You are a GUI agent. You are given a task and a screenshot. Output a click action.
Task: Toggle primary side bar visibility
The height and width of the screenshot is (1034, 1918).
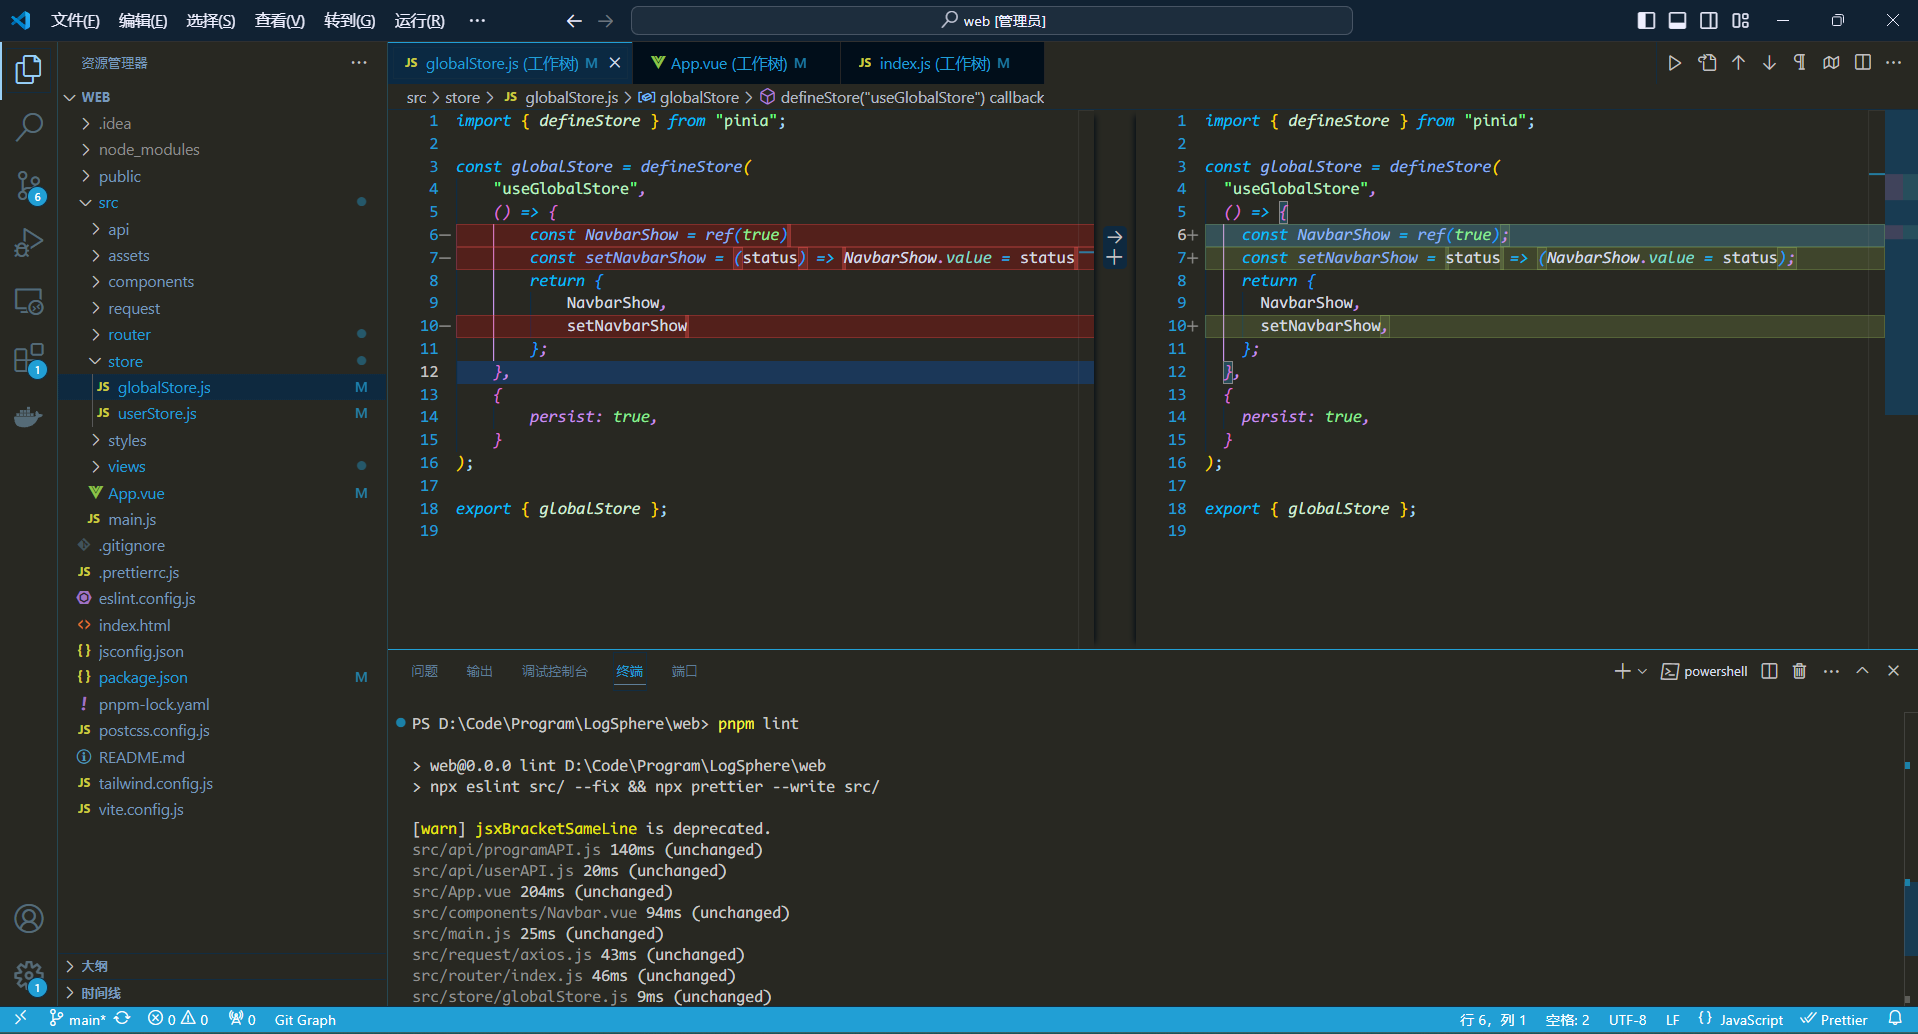coord(1646,20)
